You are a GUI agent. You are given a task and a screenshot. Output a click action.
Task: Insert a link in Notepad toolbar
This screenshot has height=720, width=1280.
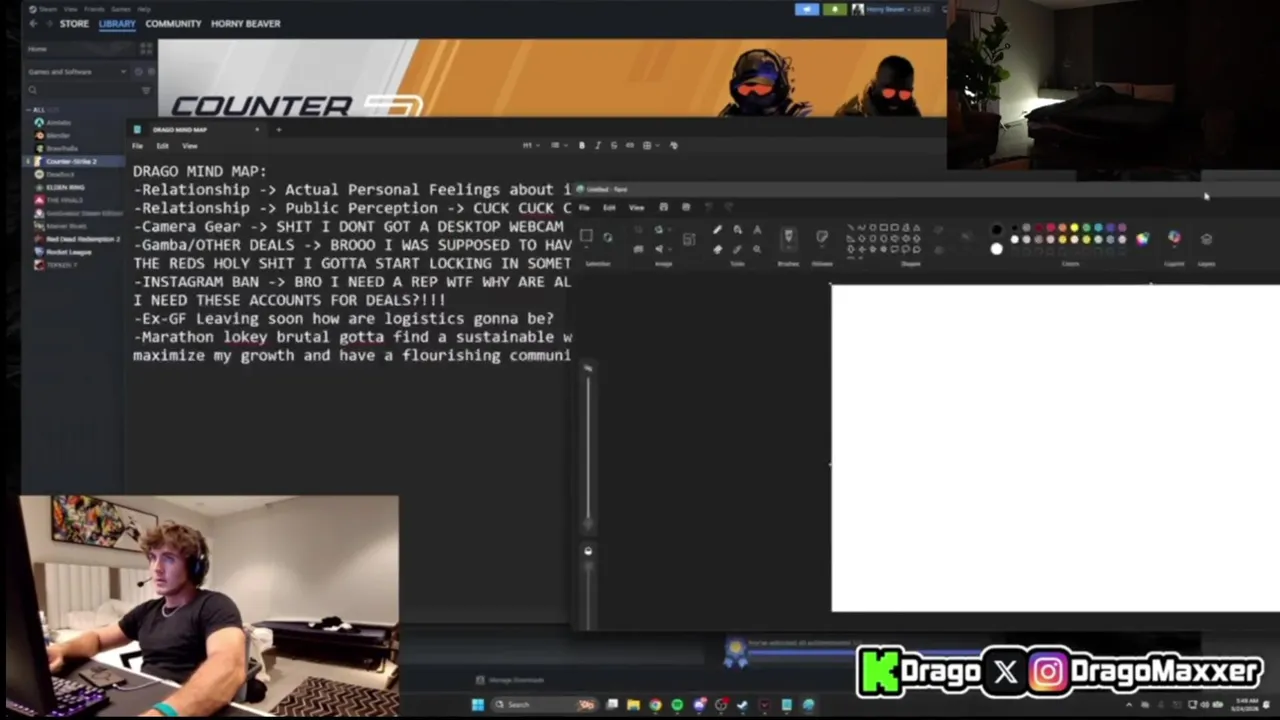[630, 145]
